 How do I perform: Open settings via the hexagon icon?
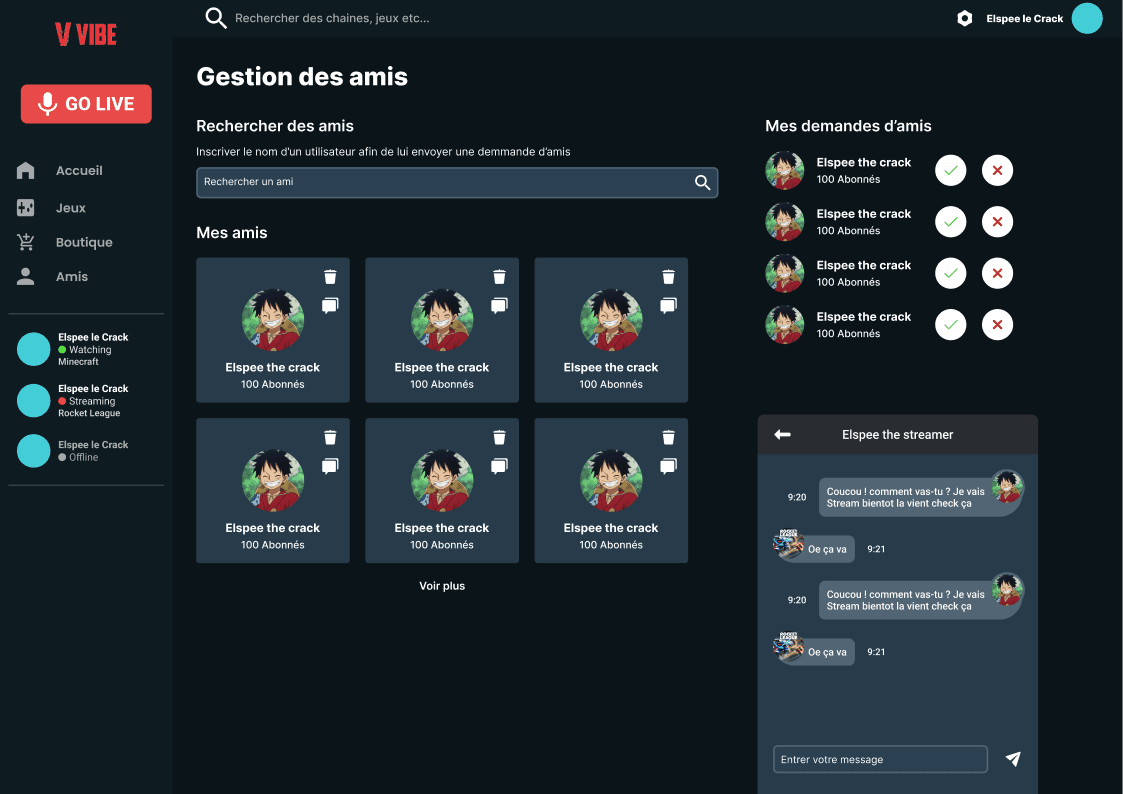click(965, 19)
